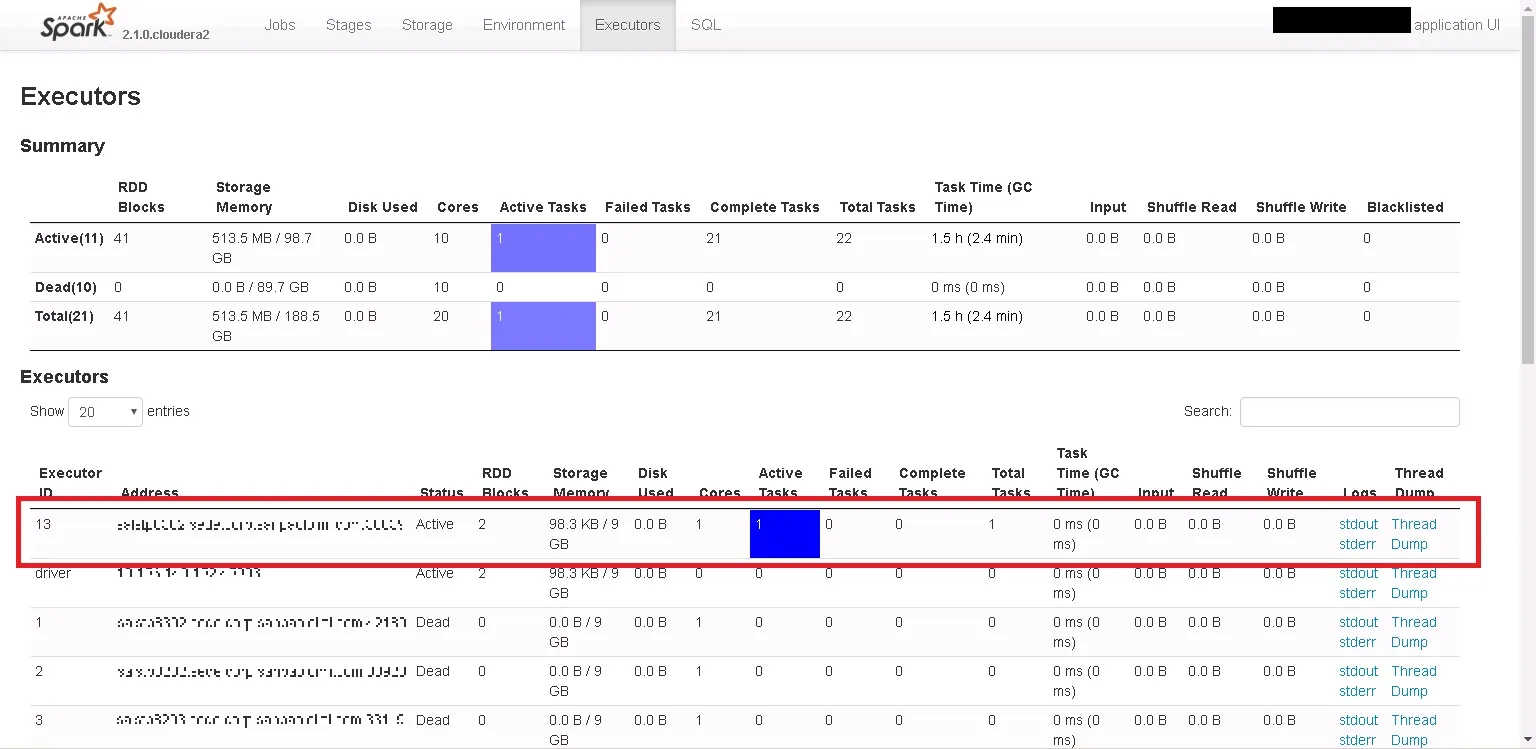Screen dimensions: 1536x749
Task: View Thread Dump for executor 2
Action: (x=1414, y=681)
